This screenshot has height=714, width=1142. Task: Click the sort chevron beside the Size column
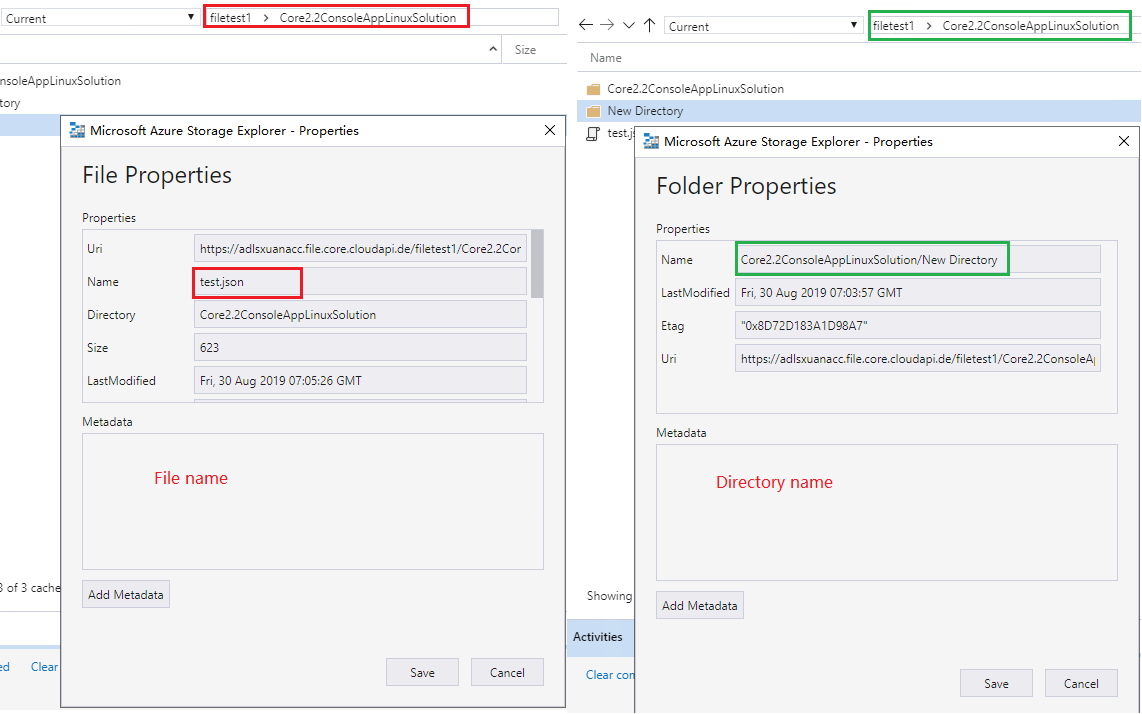click(x=491, y=48)
